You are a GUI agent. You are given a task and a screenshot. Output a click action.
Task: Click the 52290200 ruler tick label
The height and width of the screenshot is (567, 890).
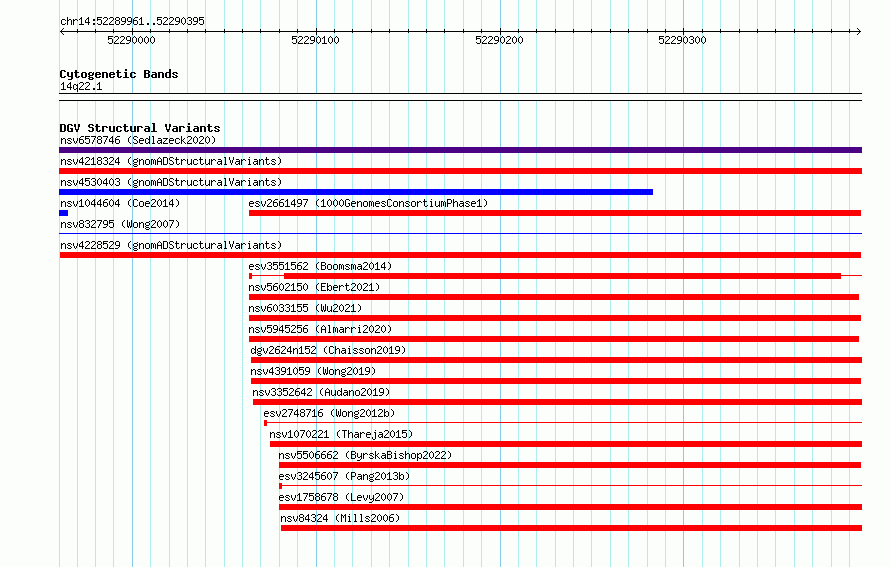tap(499, 40)
